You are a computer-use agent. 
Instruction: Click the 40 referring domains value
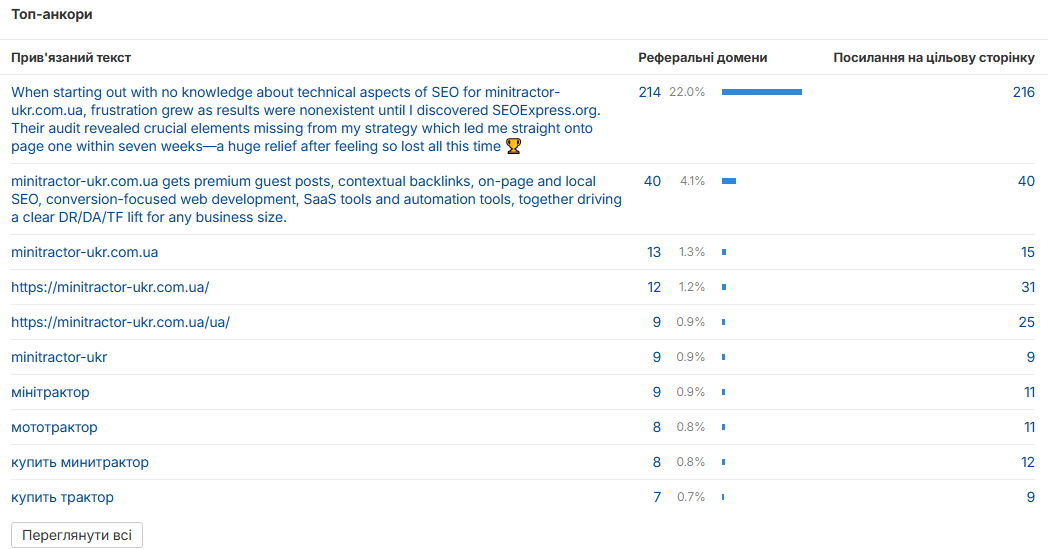point(652,181)
